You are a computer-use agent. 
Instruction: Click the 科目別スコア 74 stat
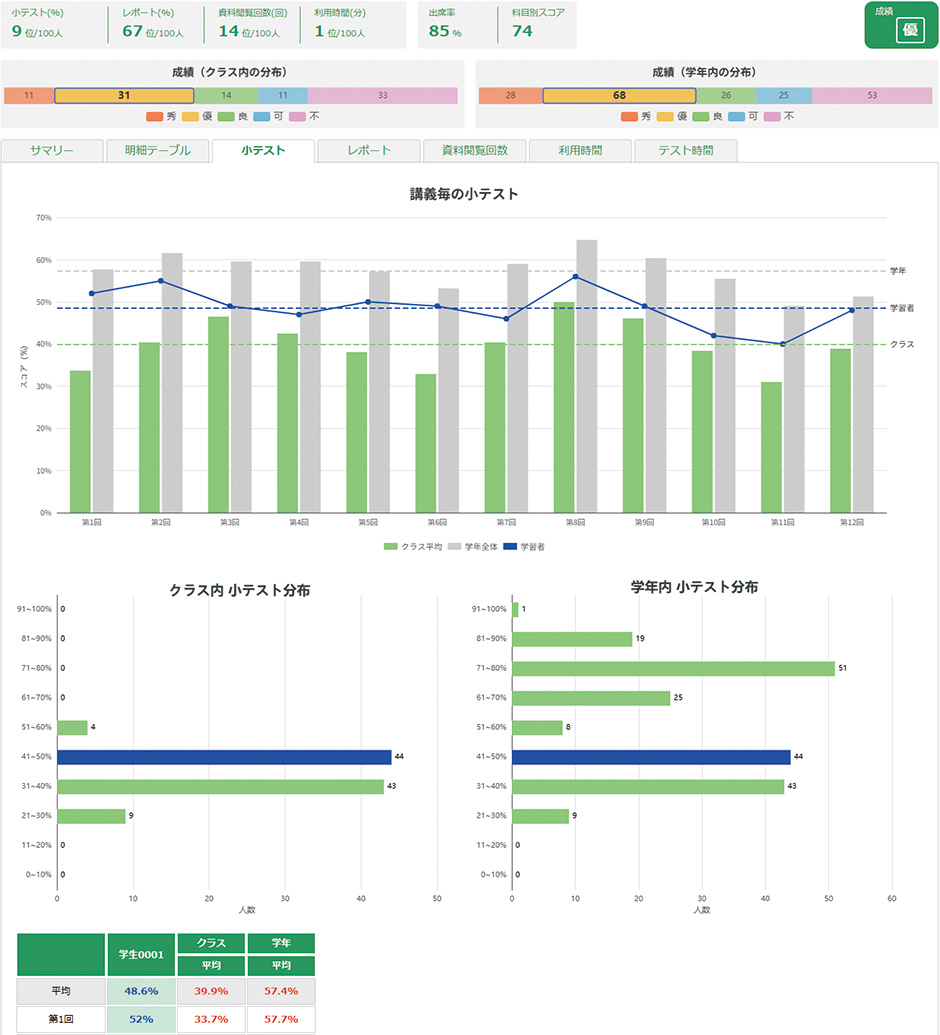click(536, 24)
